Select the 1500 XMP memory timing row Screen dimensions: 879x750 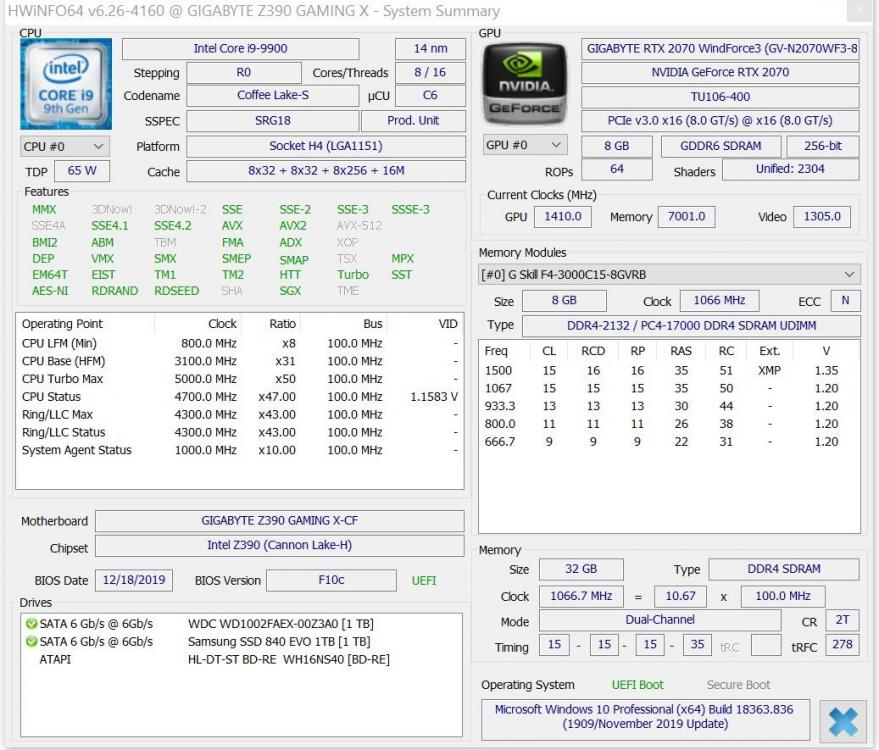pyautogui.click(x=669, y=371)
